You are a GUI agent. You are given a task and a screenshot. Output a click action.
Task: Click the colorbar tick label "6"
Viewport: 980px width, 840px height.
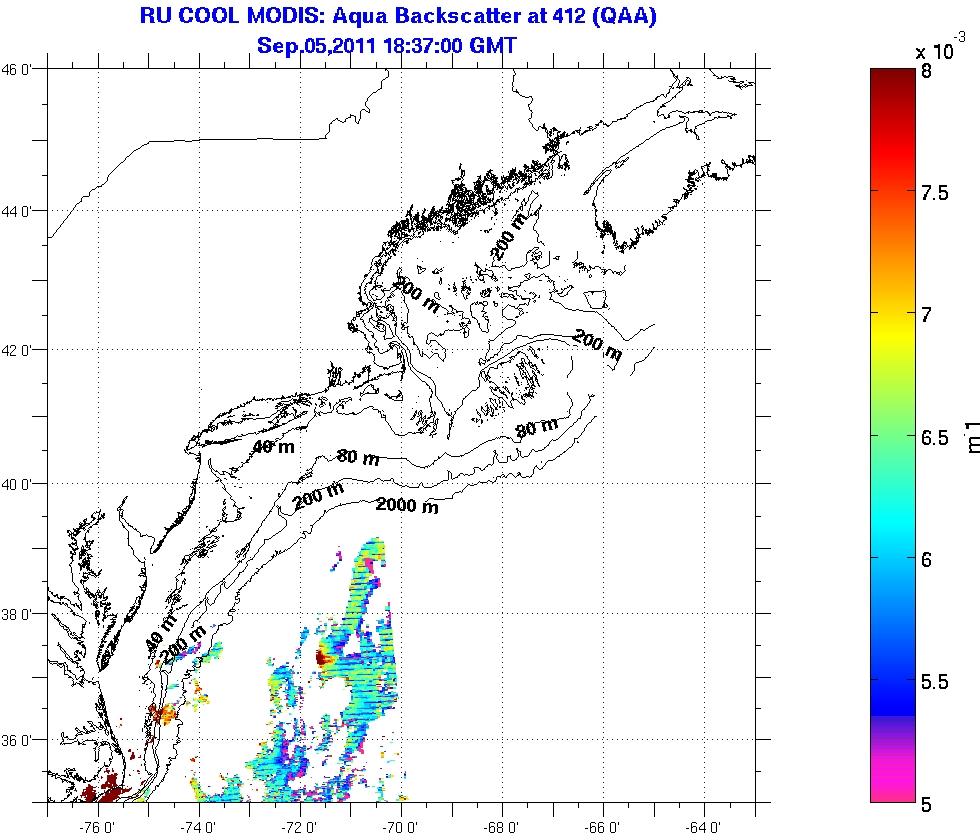coord(926,559)
